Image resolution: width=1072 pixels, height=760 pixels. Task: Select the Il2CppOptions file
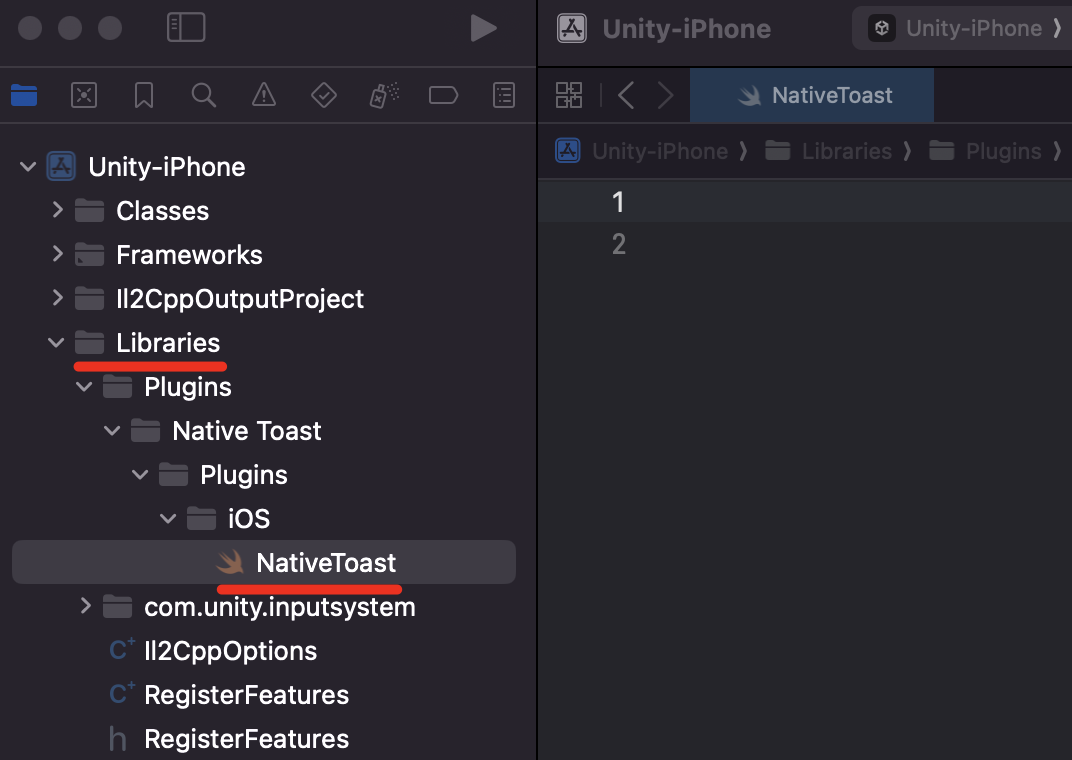pos(230,651)
